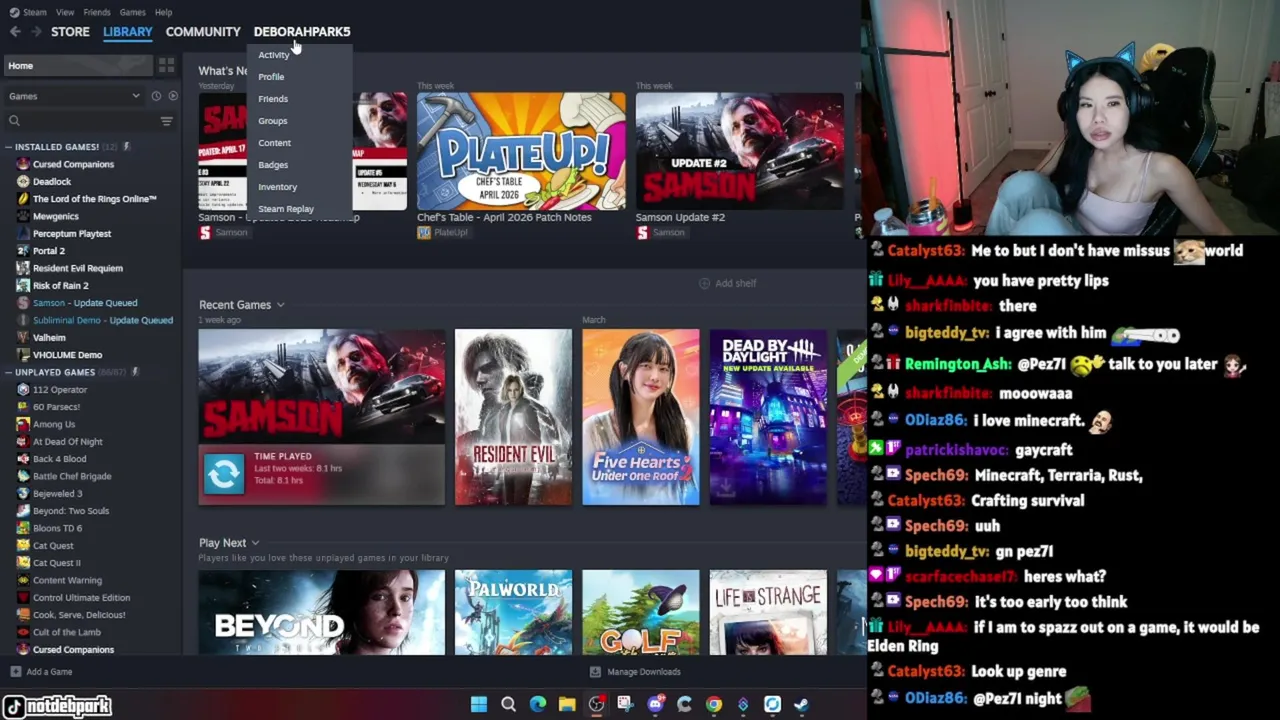Toggle the collections grid view icon
The height and width of the screenshot is (720, 1280).
point(166,66)
